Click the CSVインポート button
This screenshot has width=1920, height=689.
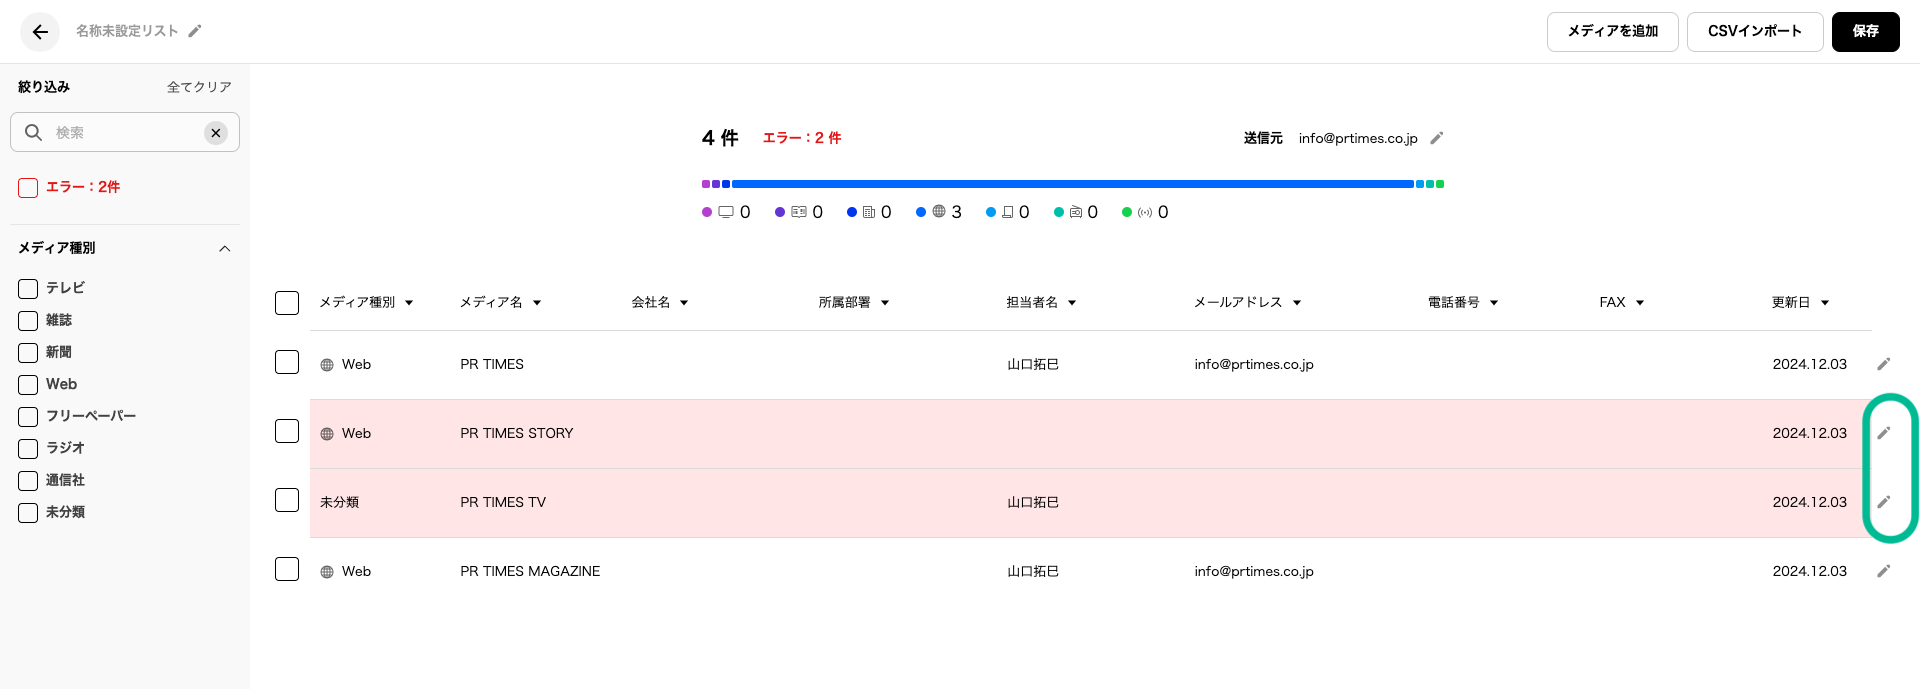(x=1754, y=32)
